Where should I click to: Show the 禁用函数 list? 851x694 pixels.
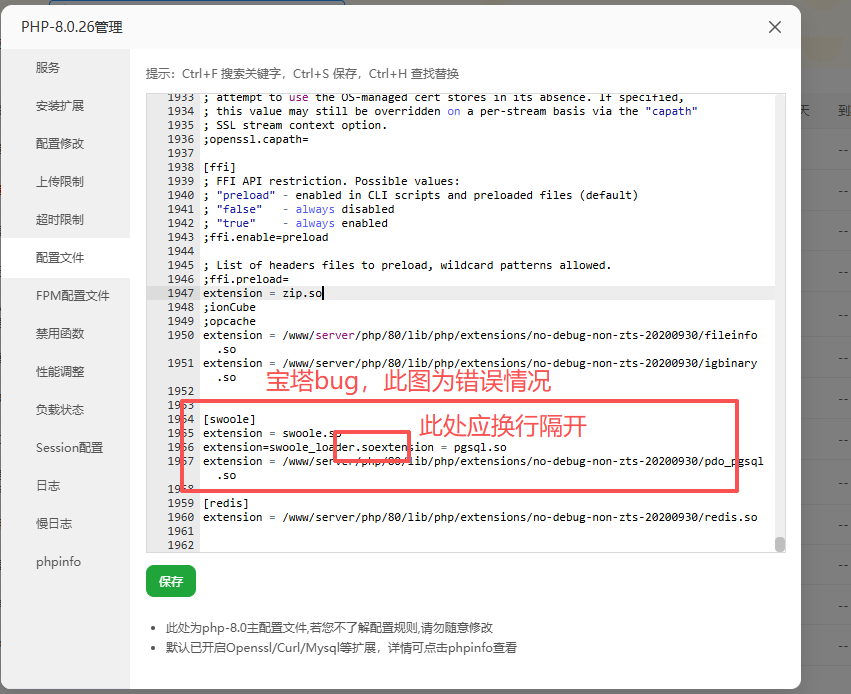60,334
